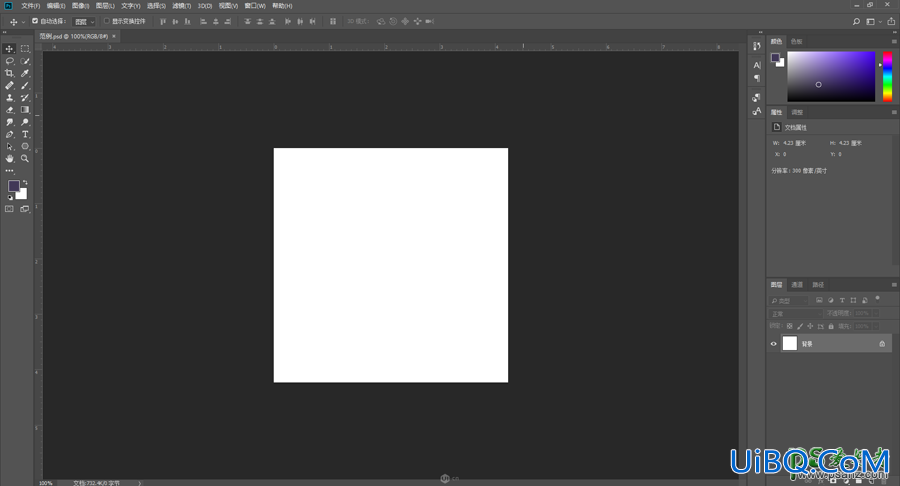Click the foreground color swatch in toolbar
The width and height of the screenshot is (900, 486).
[x=14, y=186]
